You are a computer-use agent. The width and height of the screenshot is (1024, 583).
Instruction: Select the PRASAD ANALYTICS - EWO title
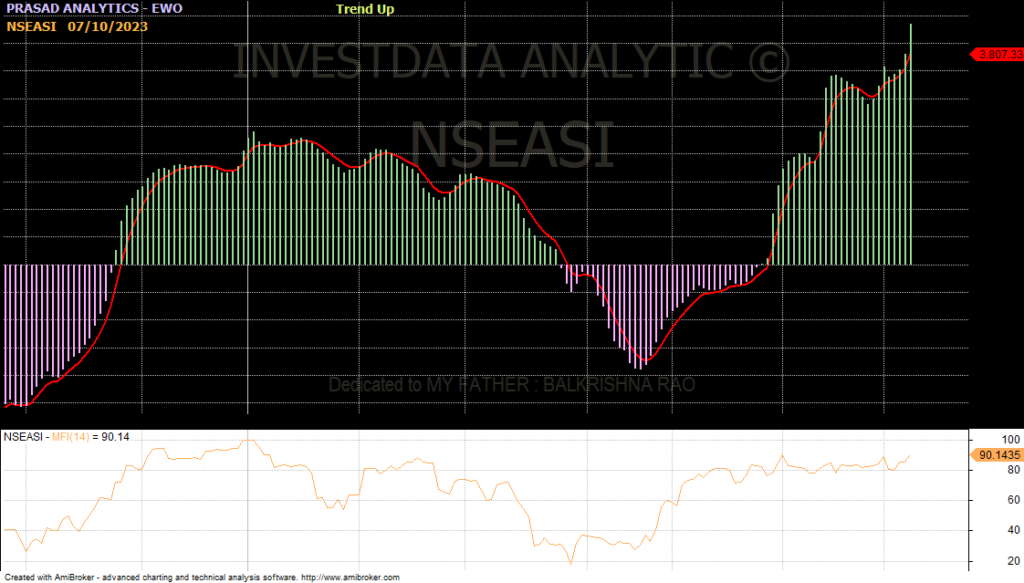pos(94,9)
